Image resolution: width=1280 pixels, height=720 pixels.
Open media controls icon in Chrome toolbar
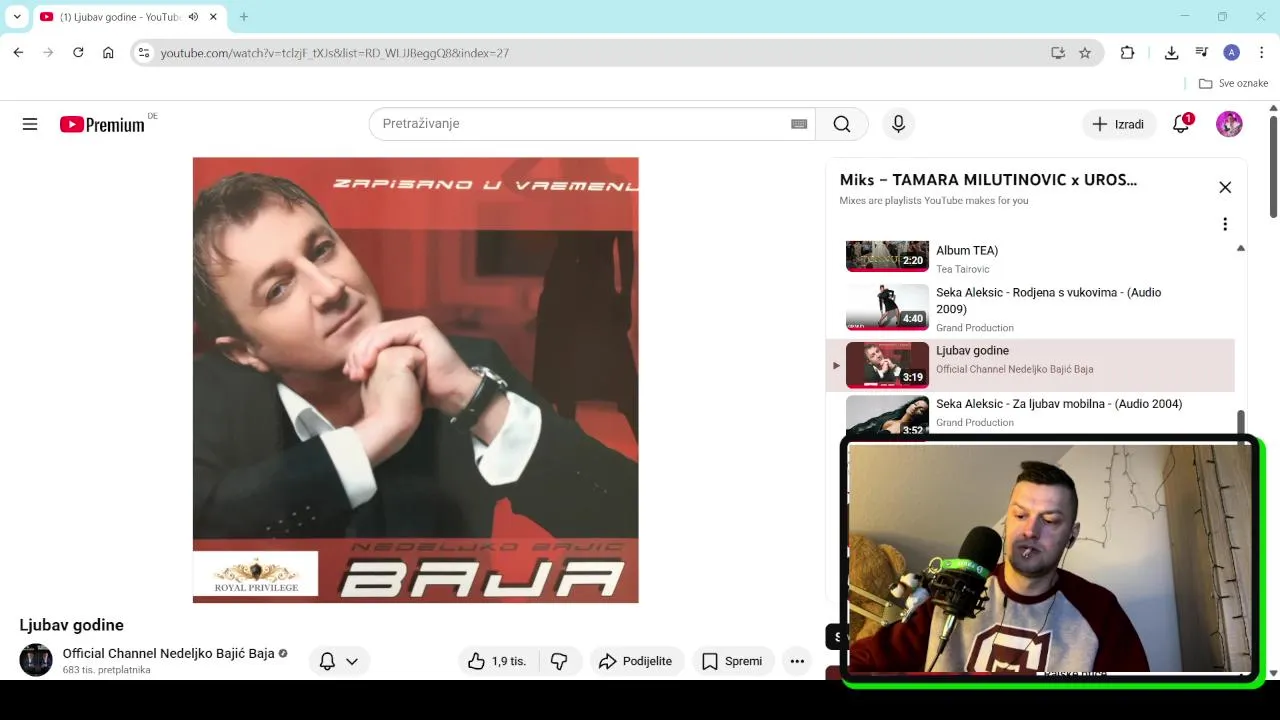[1201, 53]
